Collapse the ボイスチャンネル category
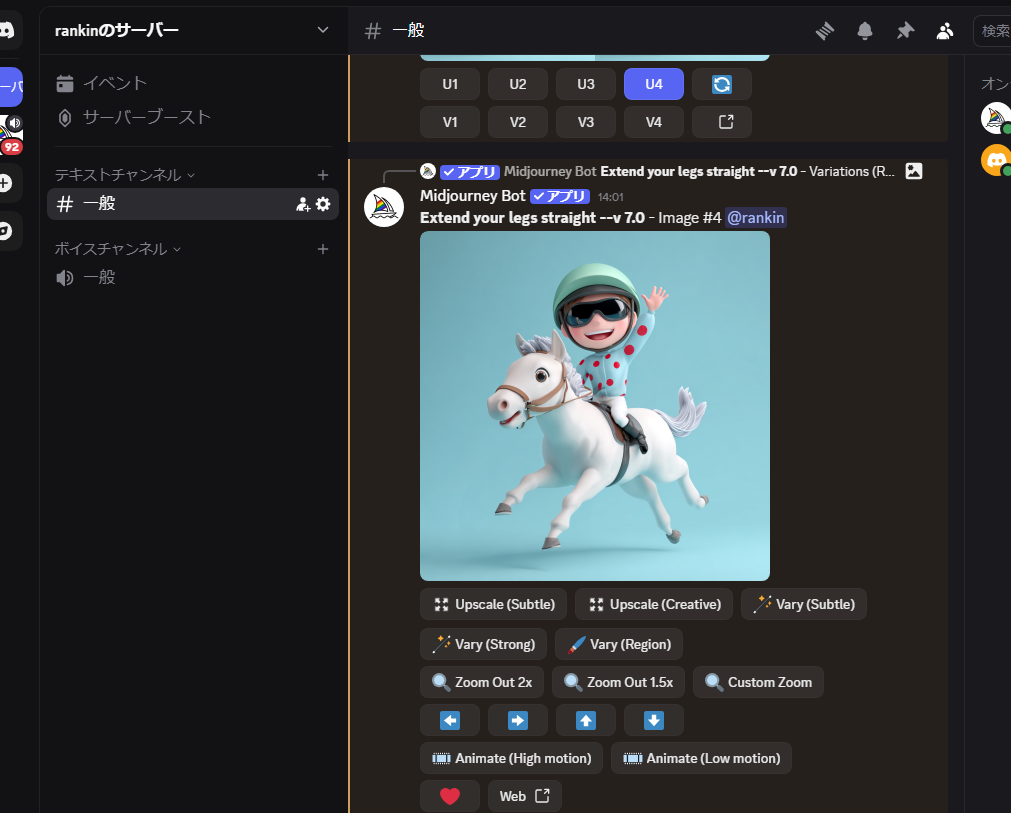This screenshot has height=813, width=1011. pyautogui.click(x=117, y=249)
